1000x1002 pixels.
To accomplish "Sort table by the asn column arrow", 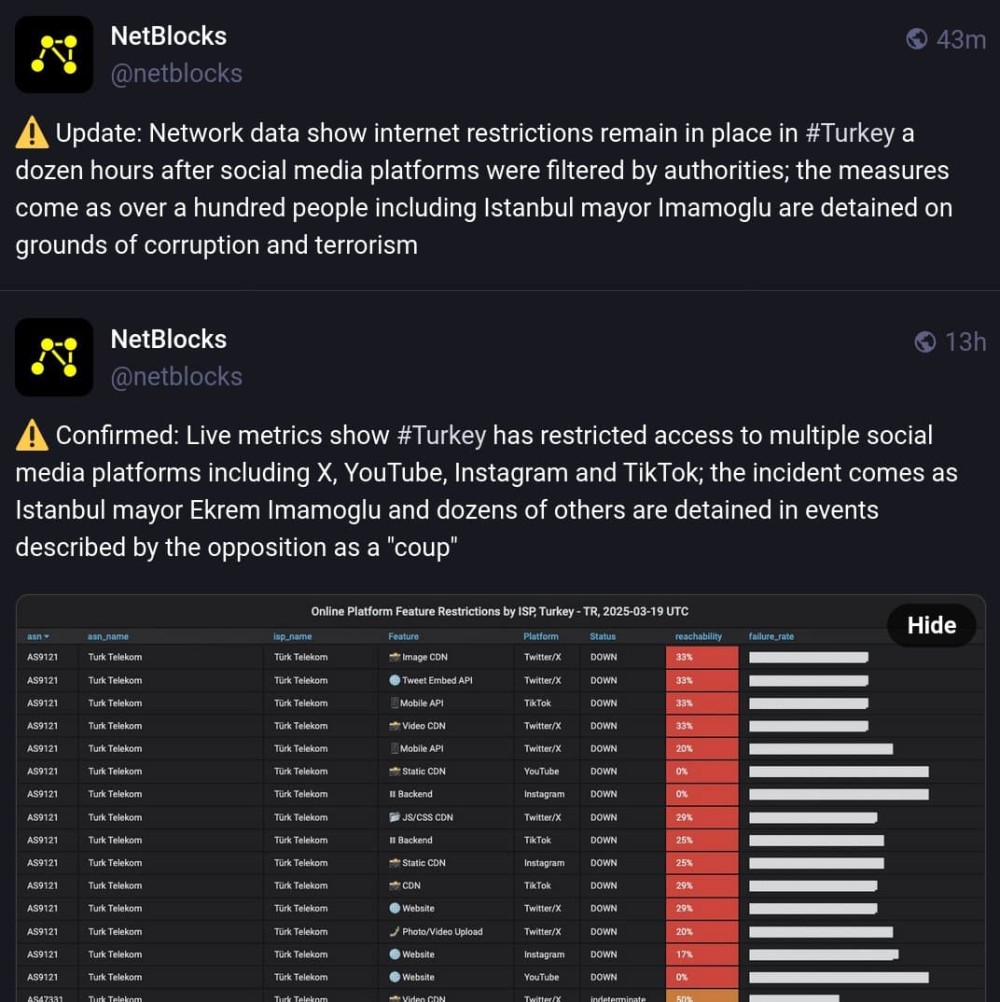I will pyautogui.click(x=46, y=636).
